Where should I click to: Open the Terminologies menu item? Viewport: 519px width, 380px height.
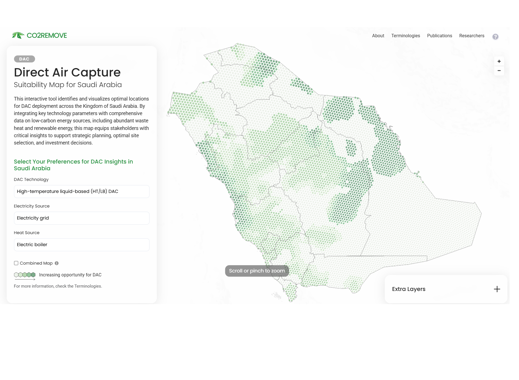pyautogui.click(x=405, y=36)
